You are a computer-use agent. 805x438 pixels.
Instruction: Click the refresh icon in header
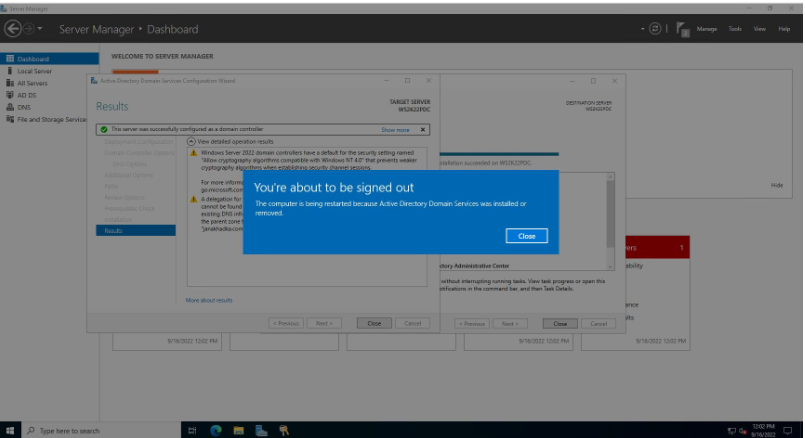click(656, 29)
